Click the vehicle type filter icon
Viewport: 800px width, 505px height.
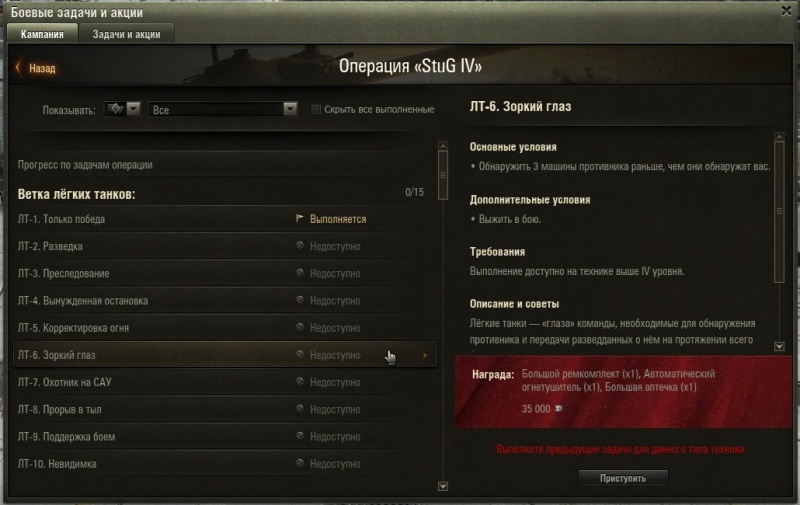coord(115,109)
